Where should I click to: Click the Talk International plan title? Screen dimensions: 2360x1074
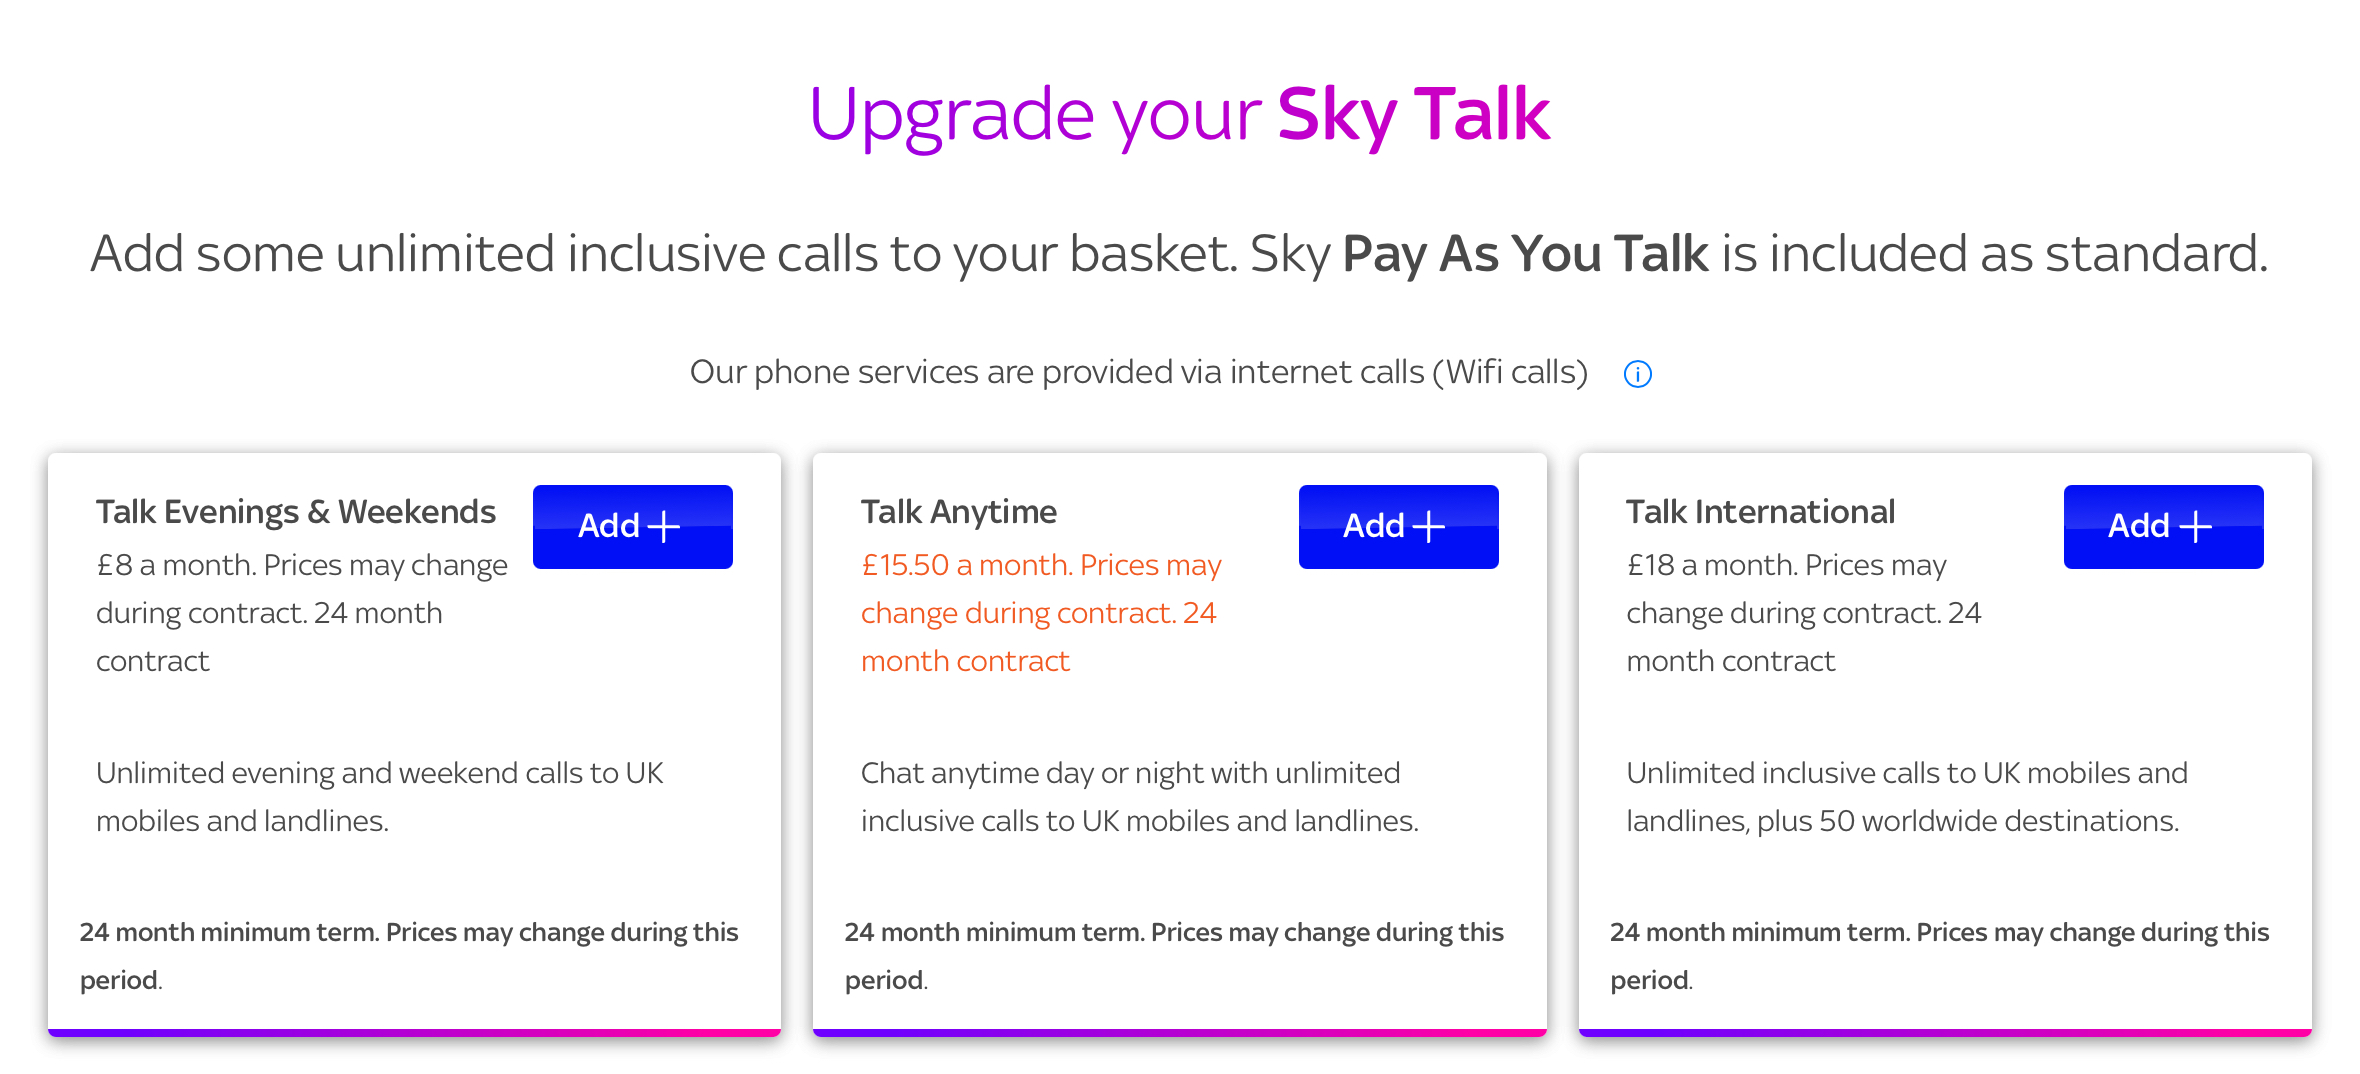click(1760, 511)
